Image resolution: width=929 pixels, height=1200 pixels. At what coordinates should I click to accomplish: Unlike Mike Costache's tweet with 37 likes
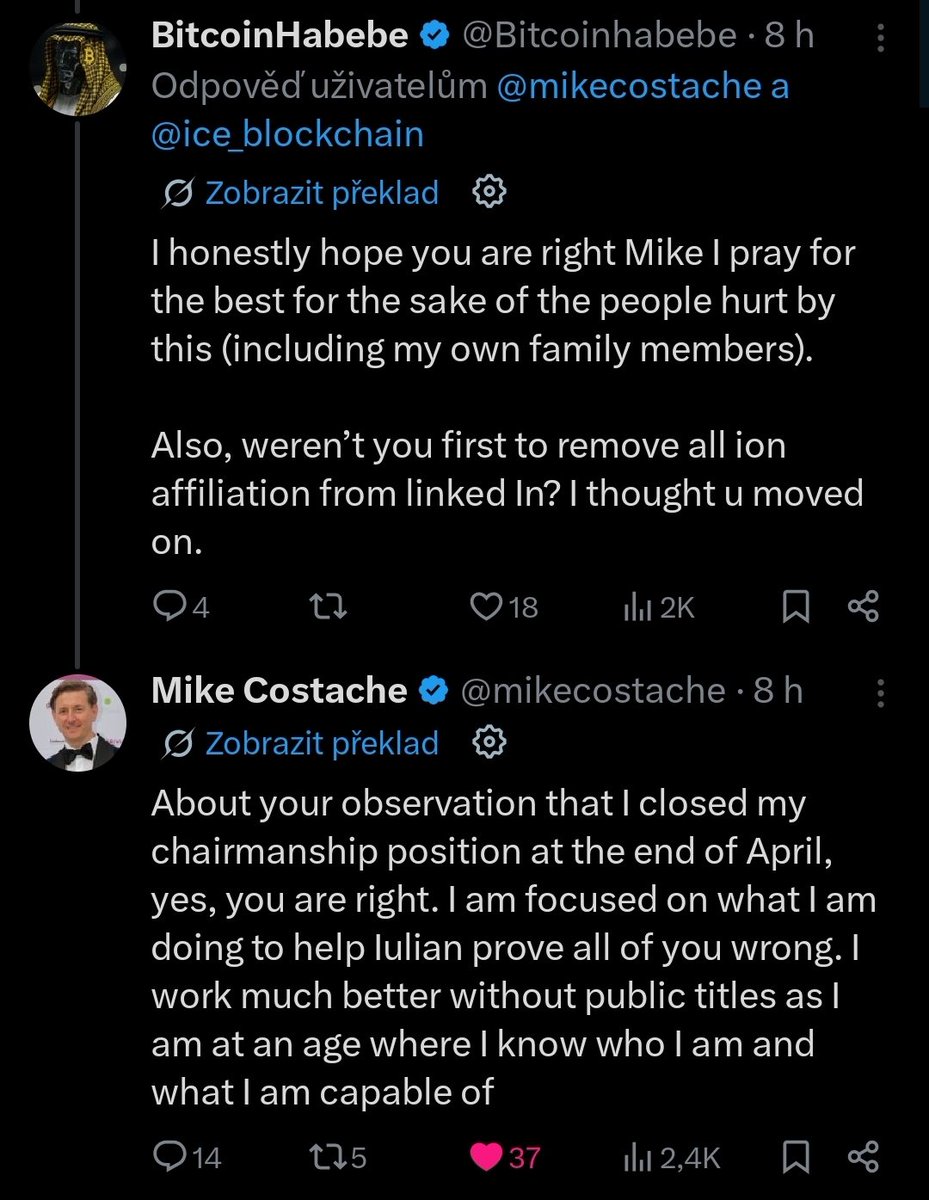[505, 1158]
